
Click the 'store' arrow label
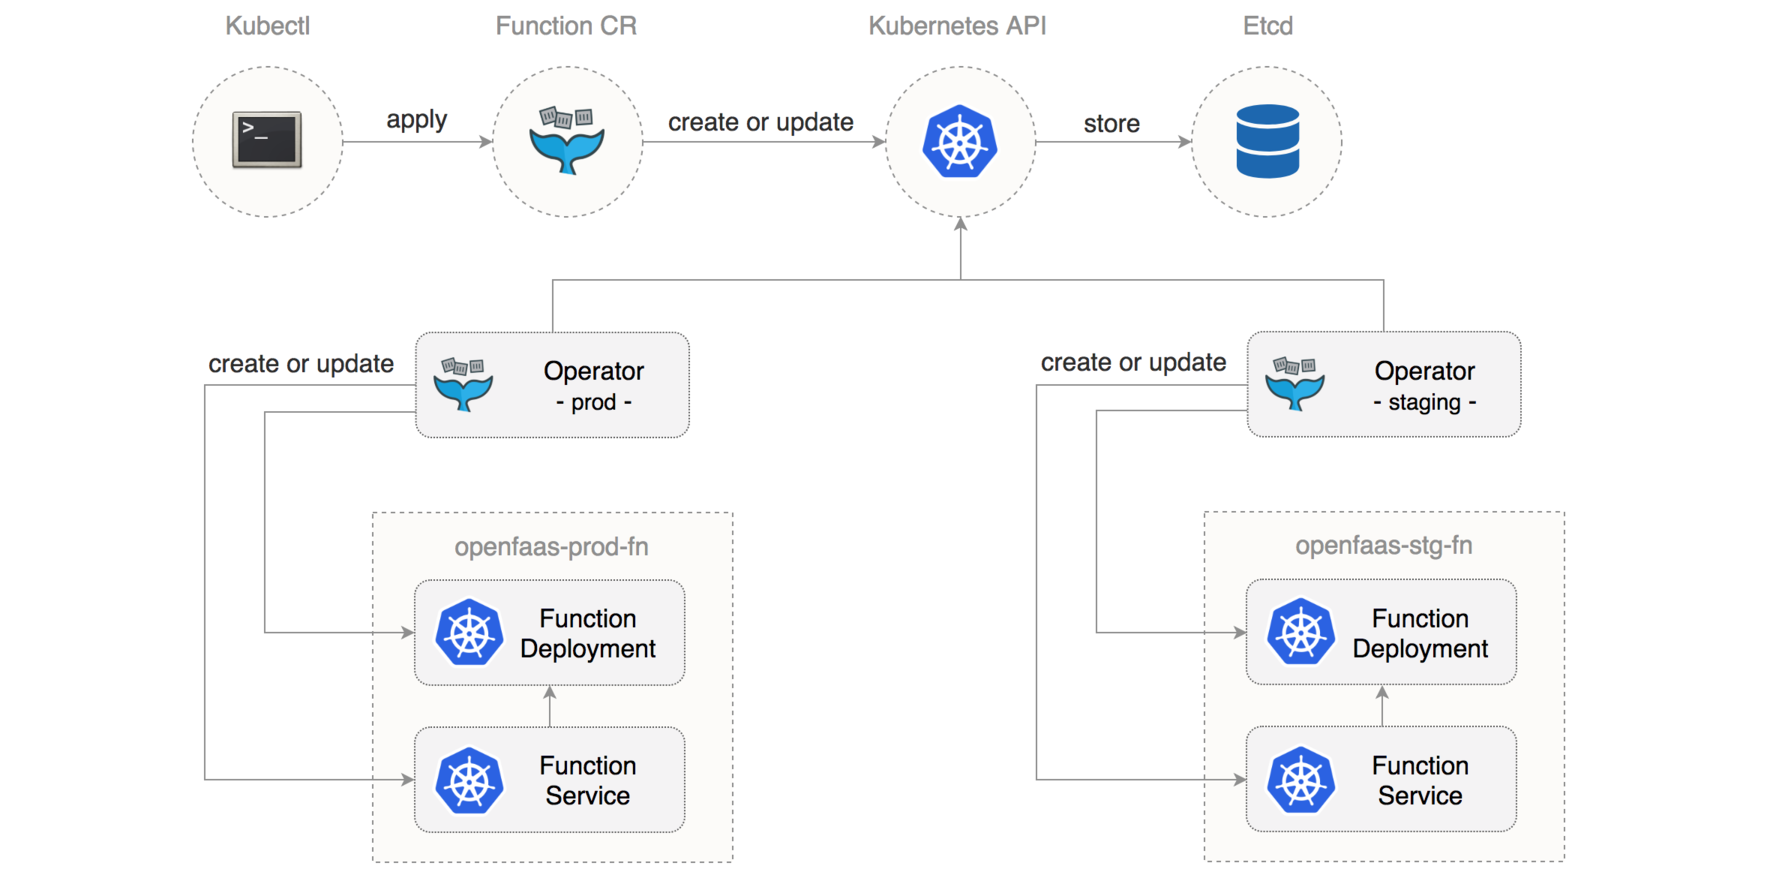click(x=1112, y=124)
